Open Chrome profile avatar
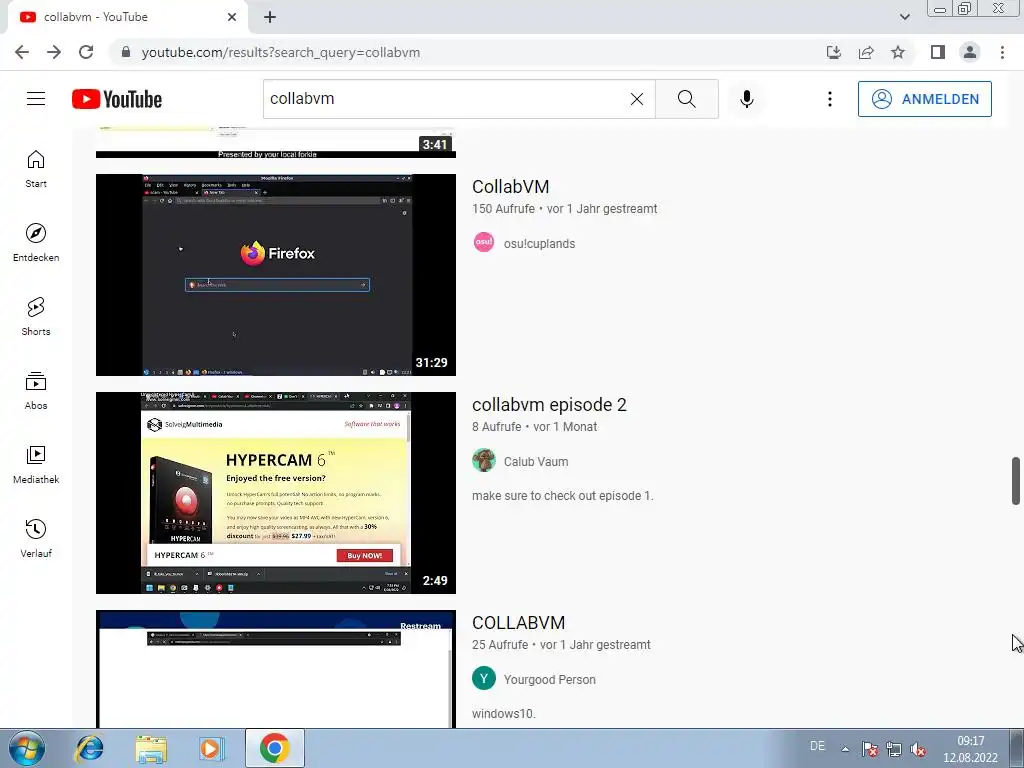The image size is (1024, 768). pyautogui.click(x=970, y=52)
